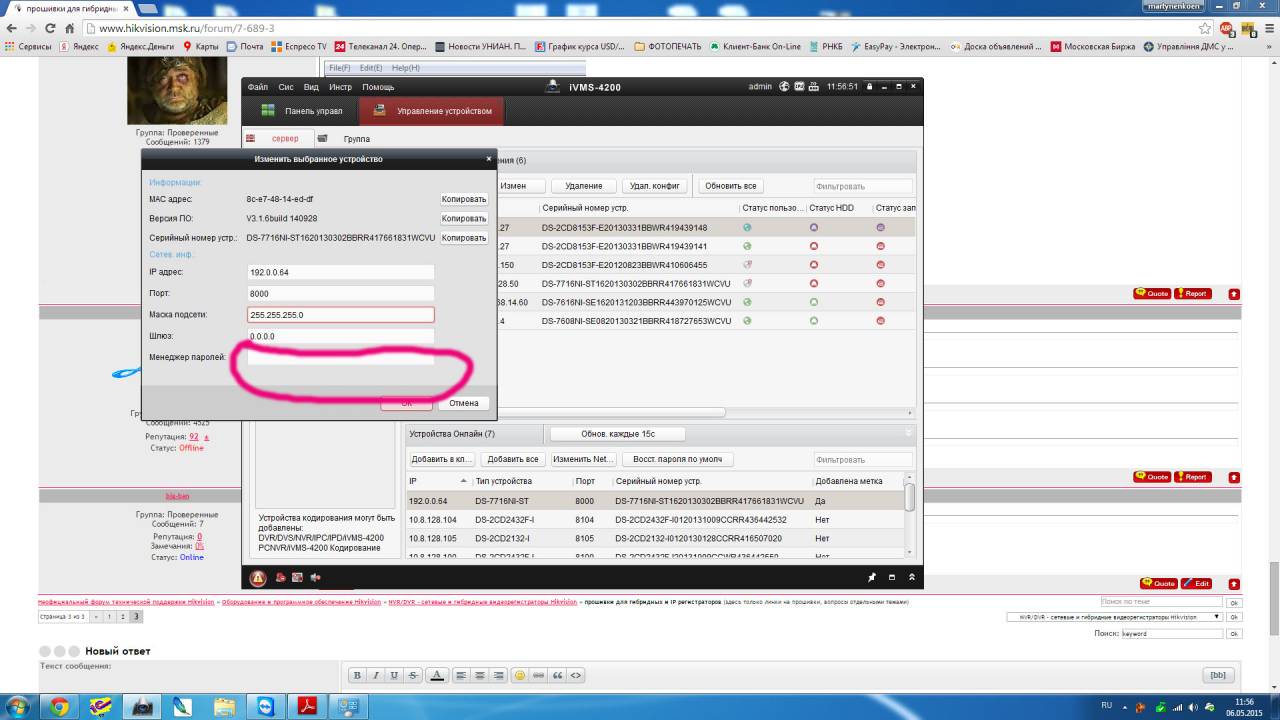
Task: Open TeamViewer from the taskbar
Action: (x=264, y=707)
